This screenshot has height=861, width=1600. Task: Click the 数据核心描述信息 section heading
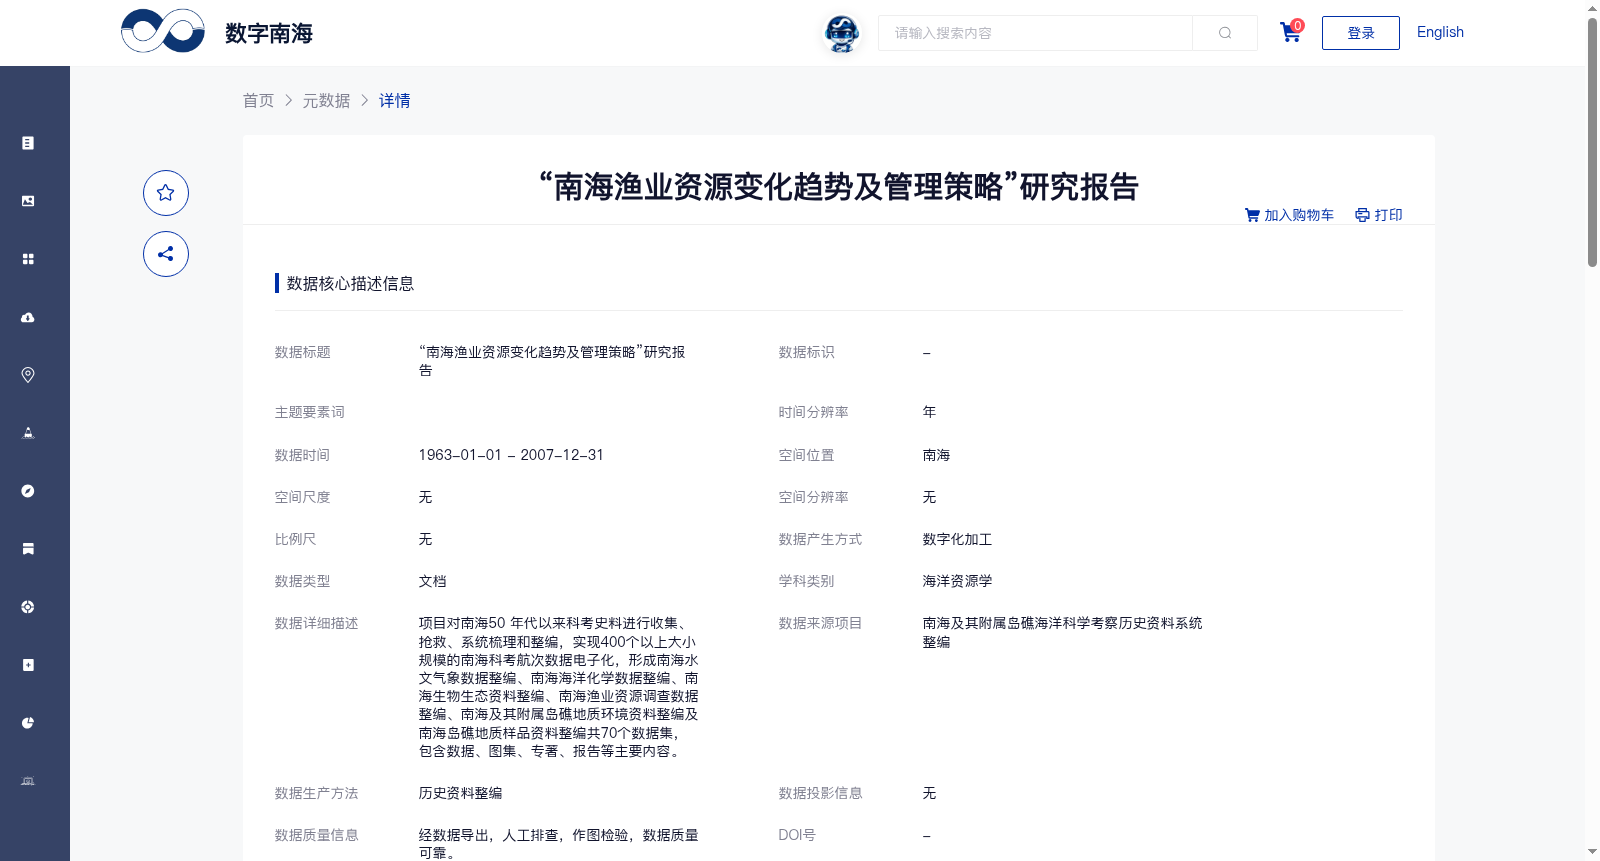pos(350,283)
